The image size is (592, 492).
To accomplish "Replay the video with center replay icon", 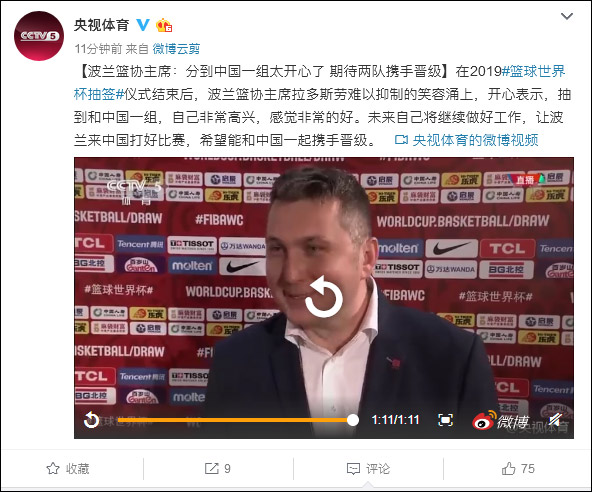I will 324,296.
